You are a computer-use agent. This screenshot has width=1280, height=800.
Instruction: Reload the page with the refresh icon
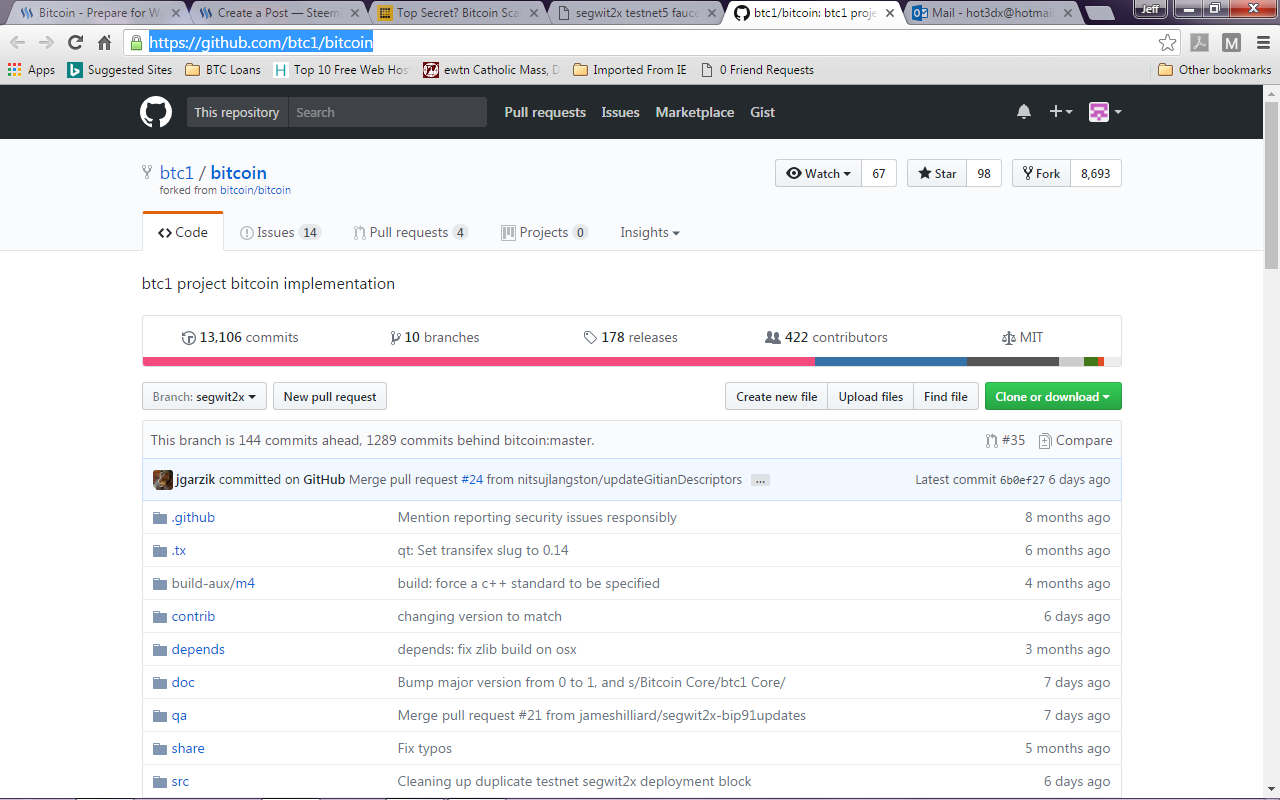click(x=75, y=42)
